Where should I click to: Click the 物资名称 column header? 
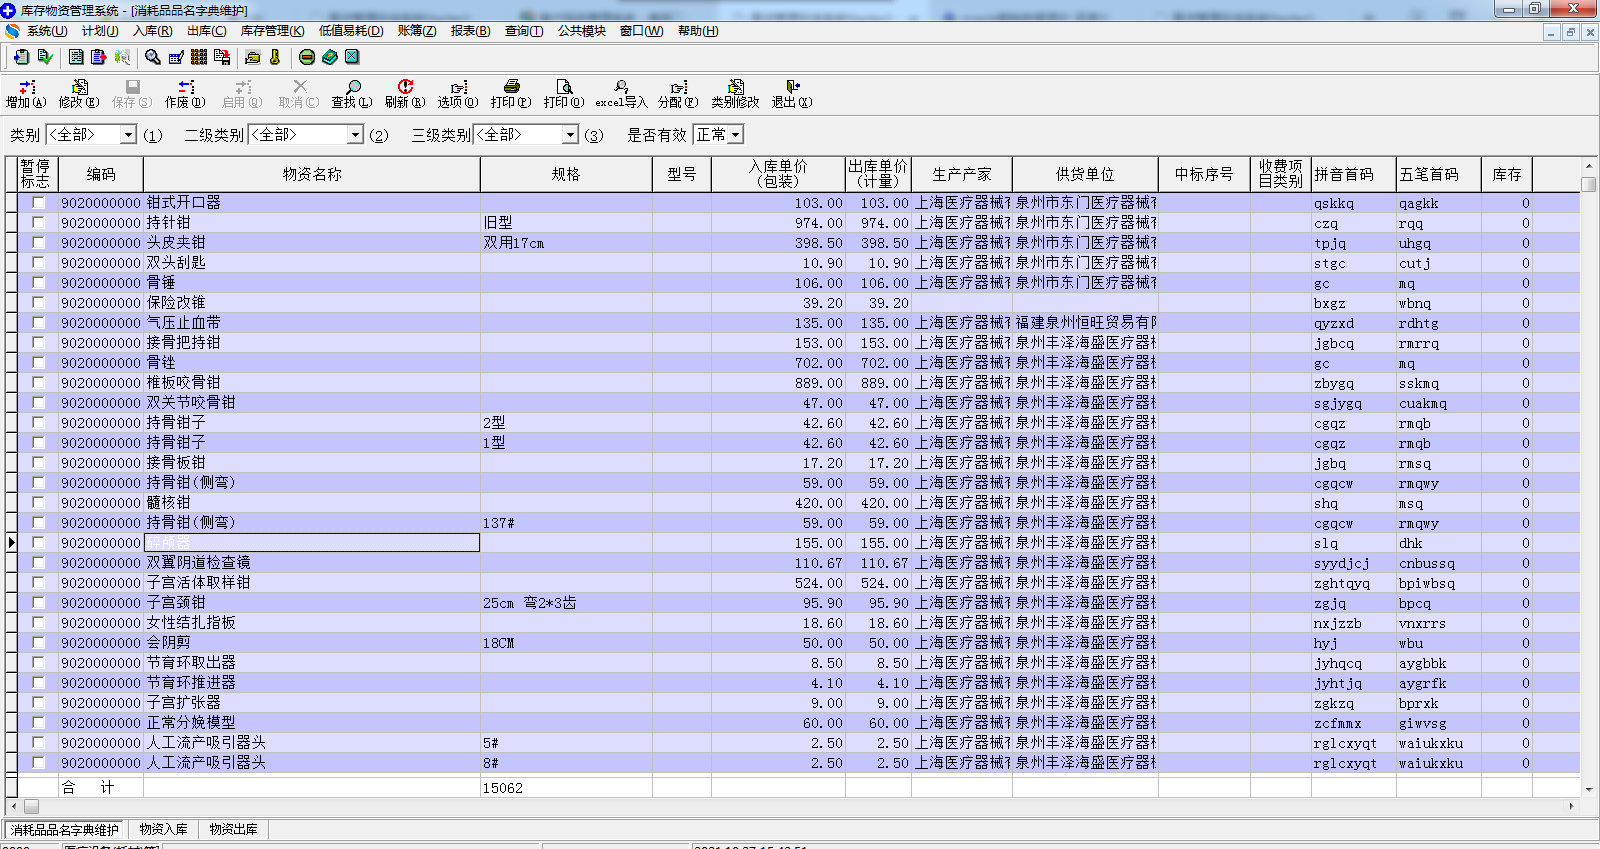point(312,174)
